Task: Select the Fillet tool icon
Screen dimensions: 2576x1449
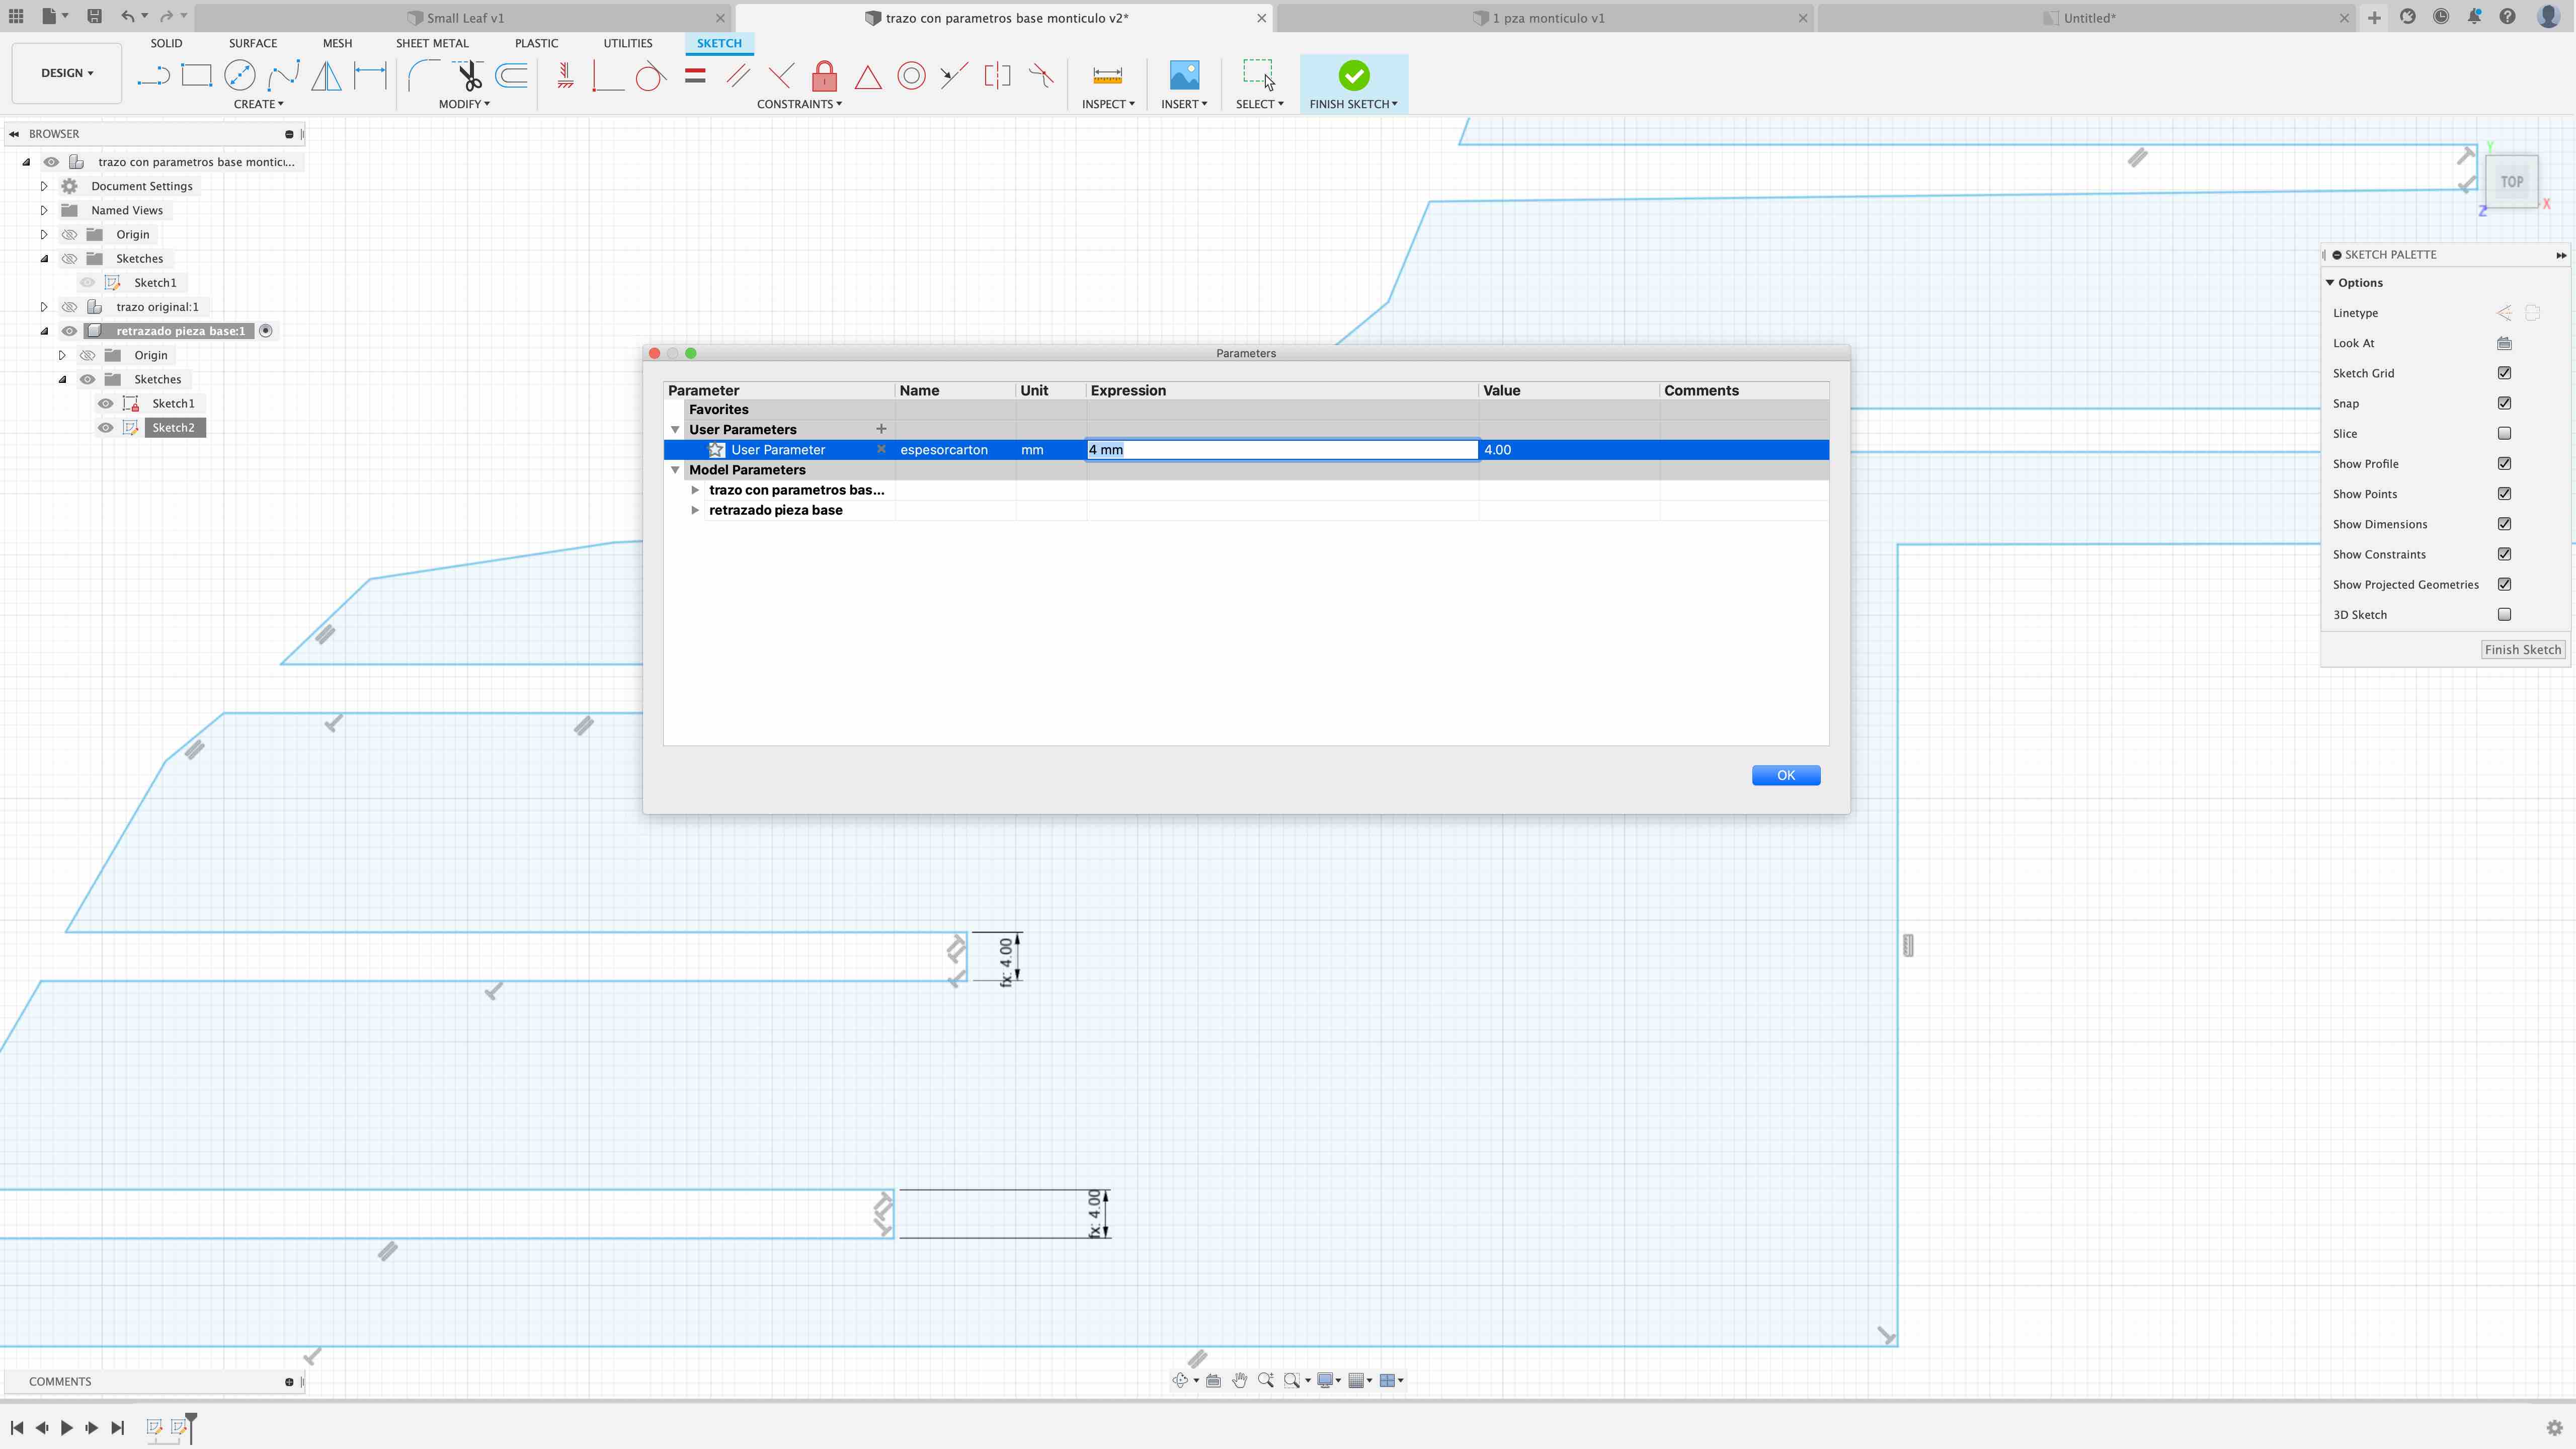Action: (423, 76)
